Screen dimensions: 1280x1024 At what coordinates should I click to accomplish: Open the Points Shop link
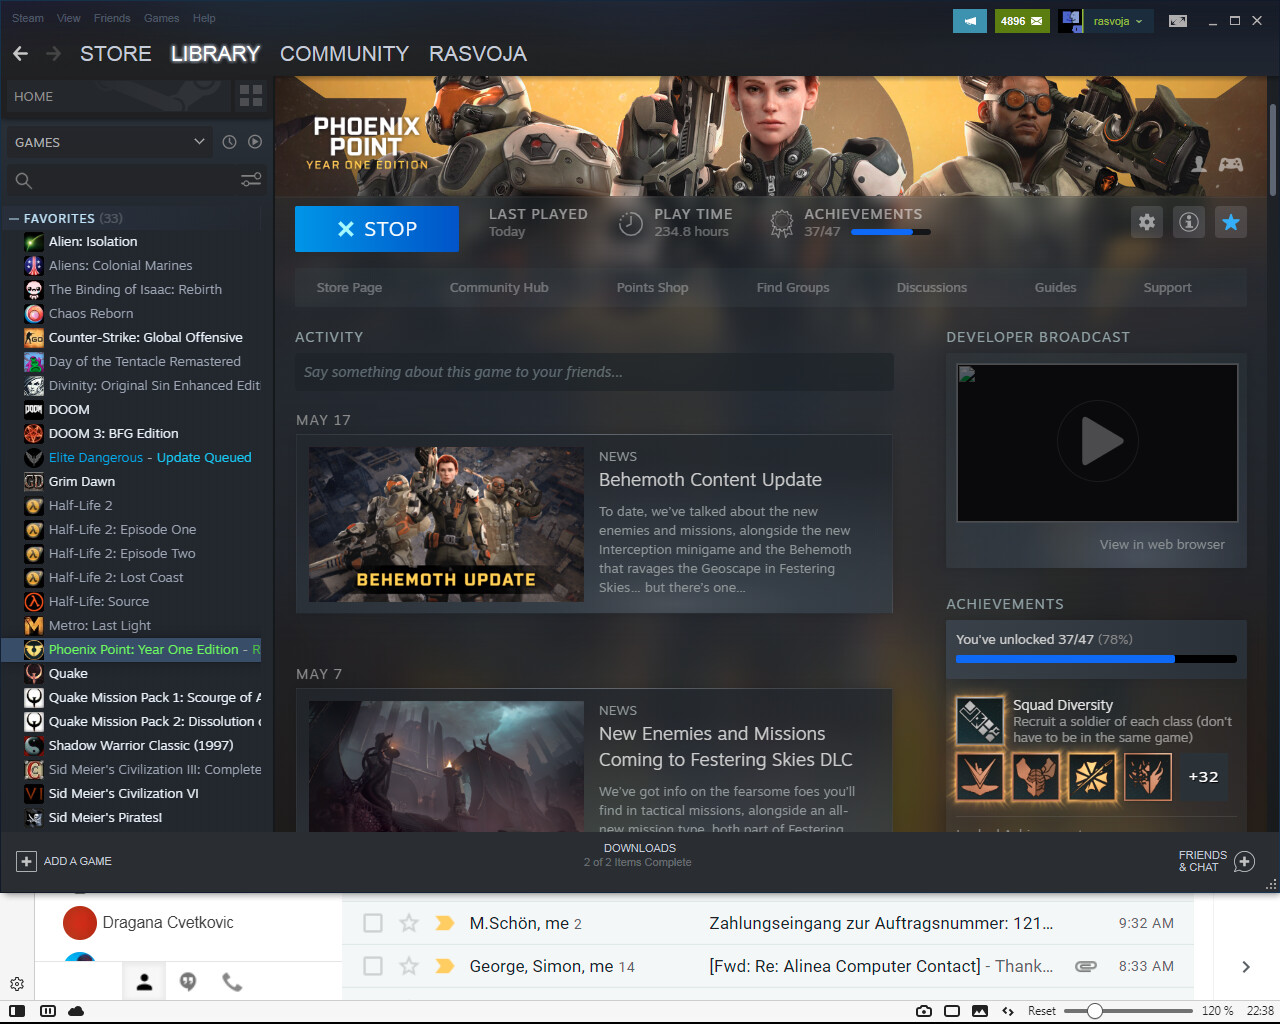652,288
